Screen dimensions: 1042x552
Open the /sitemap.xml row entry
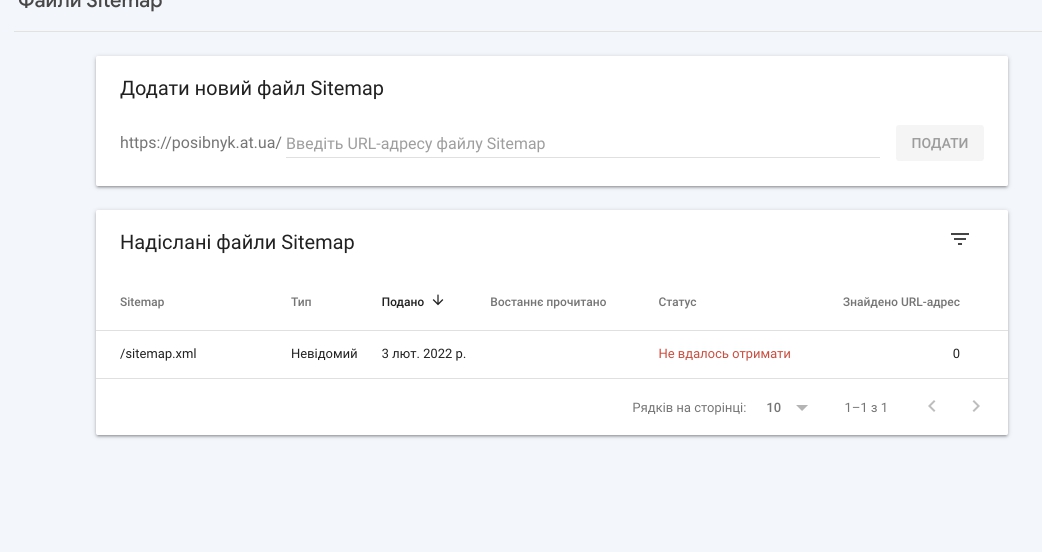point(158,354)
